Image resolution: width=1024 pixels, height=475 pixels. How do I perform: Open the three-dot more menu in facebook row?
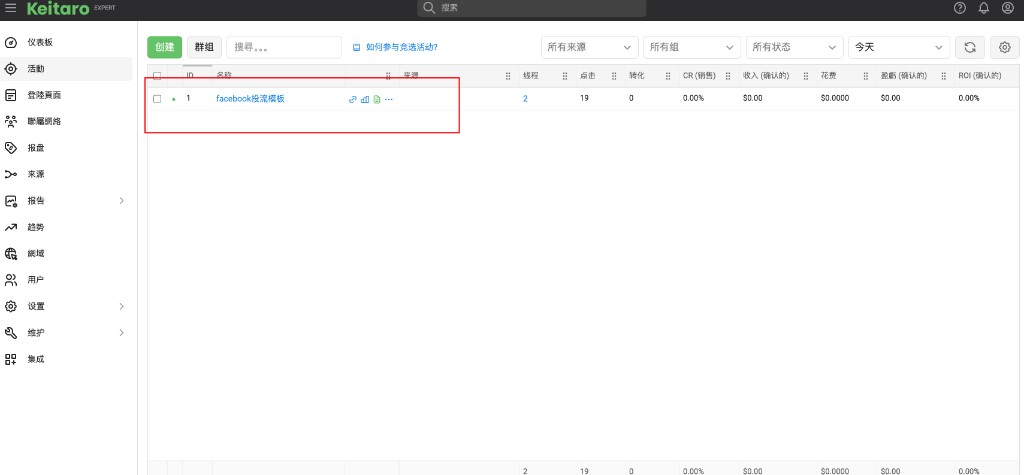389,99
